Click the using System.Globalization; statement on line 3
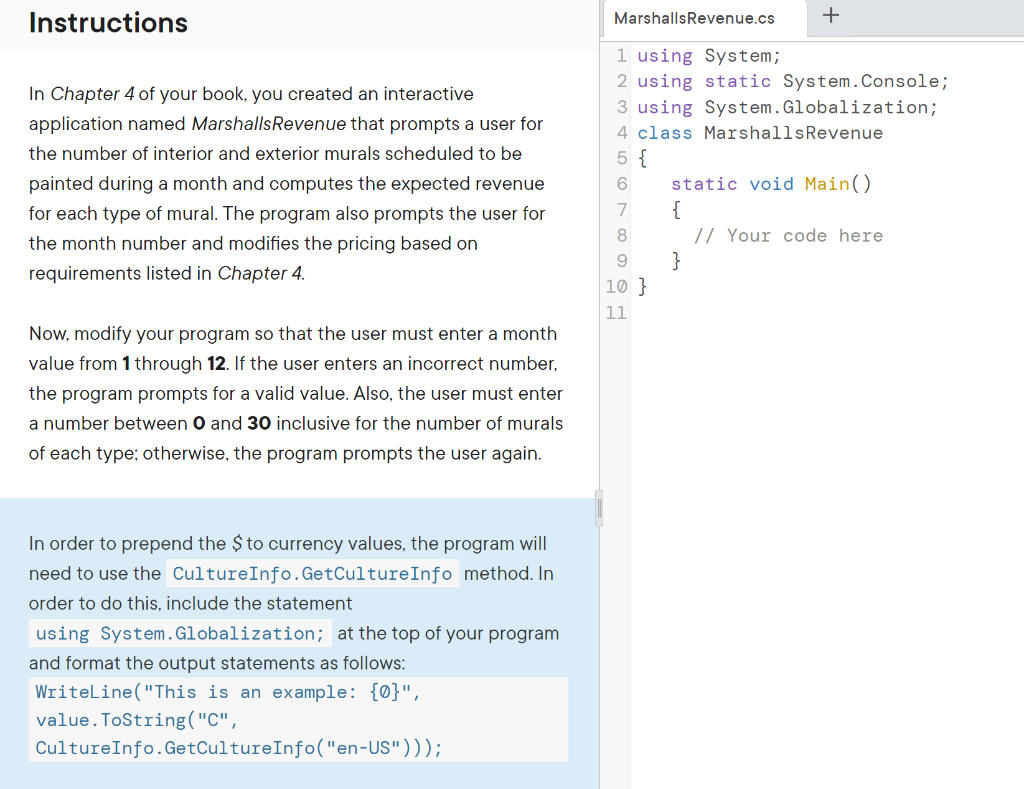The width and height of the screenshot is (1024, 789). point(790,107)
